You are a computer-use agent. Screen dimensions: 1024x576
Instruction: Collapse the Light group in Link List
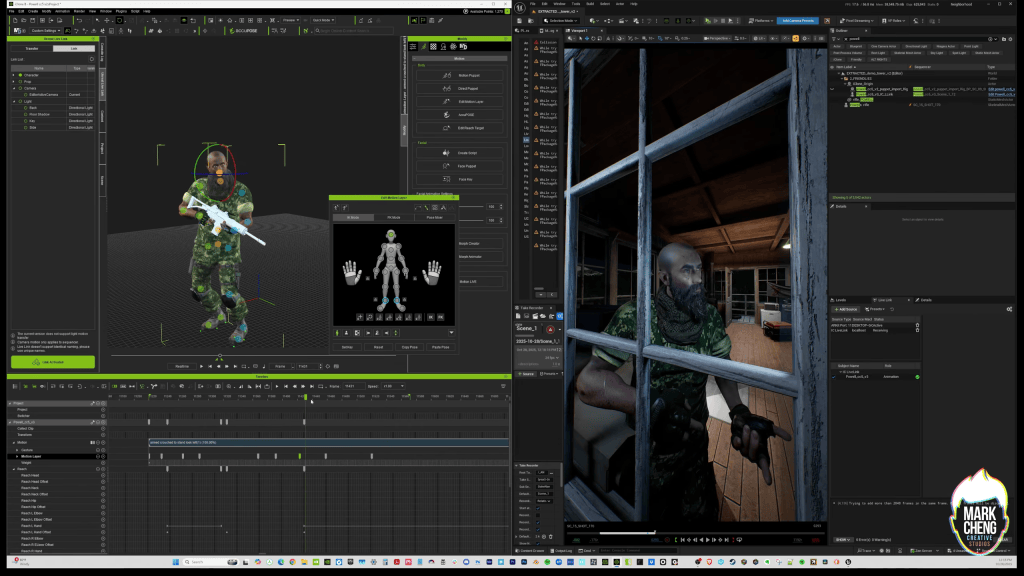coord(14,101)
